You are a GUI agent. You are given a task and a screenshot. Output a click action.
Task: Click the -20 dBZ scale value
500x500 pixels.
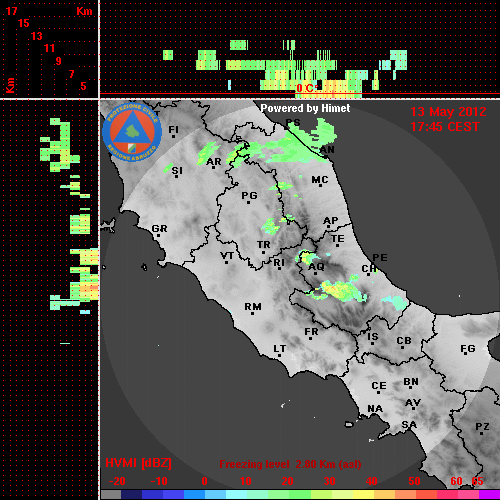tap(117, 481)
